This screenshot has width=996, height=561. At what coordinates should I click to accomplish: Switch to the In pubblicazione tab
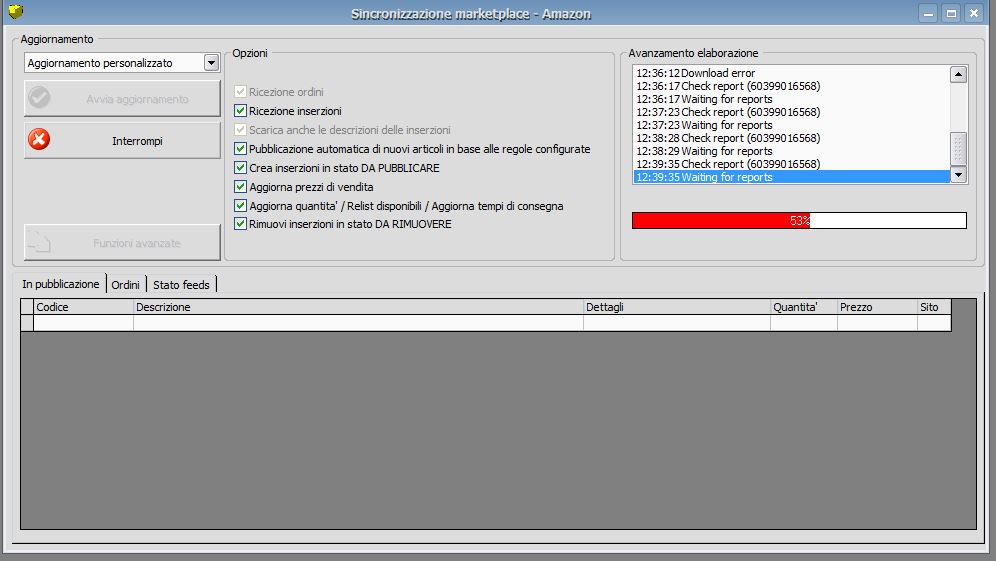61,284
